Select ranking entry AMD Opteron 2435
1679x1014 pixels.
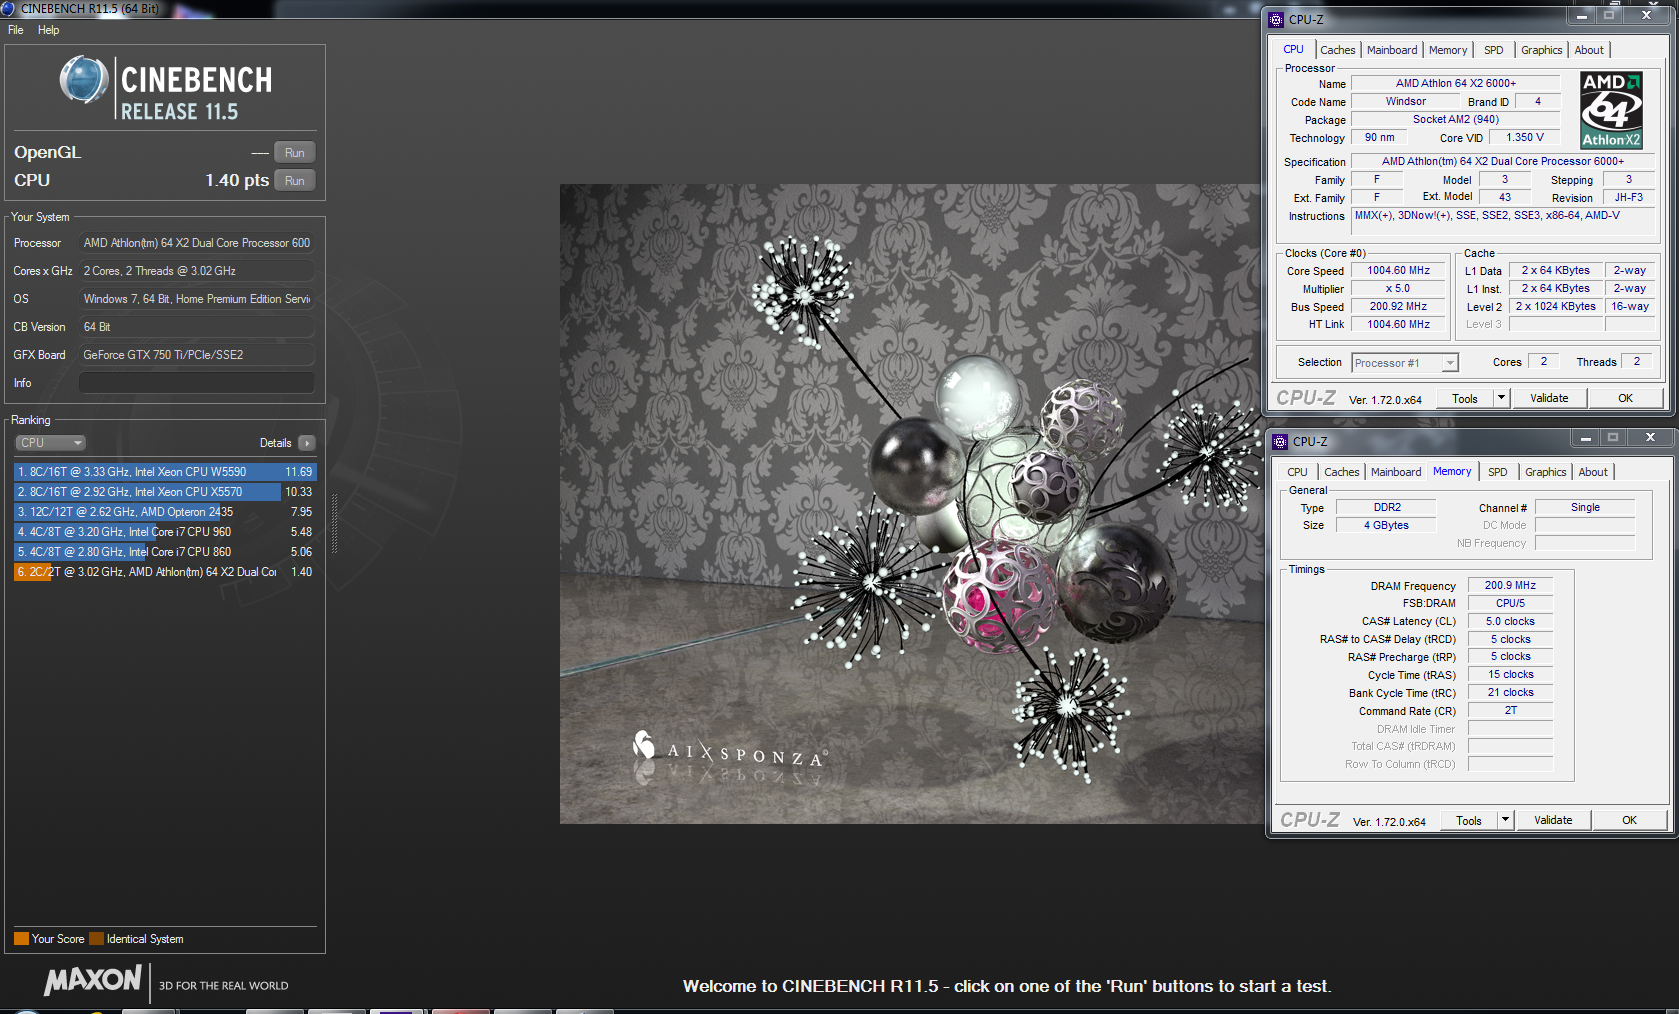[165, 512]
